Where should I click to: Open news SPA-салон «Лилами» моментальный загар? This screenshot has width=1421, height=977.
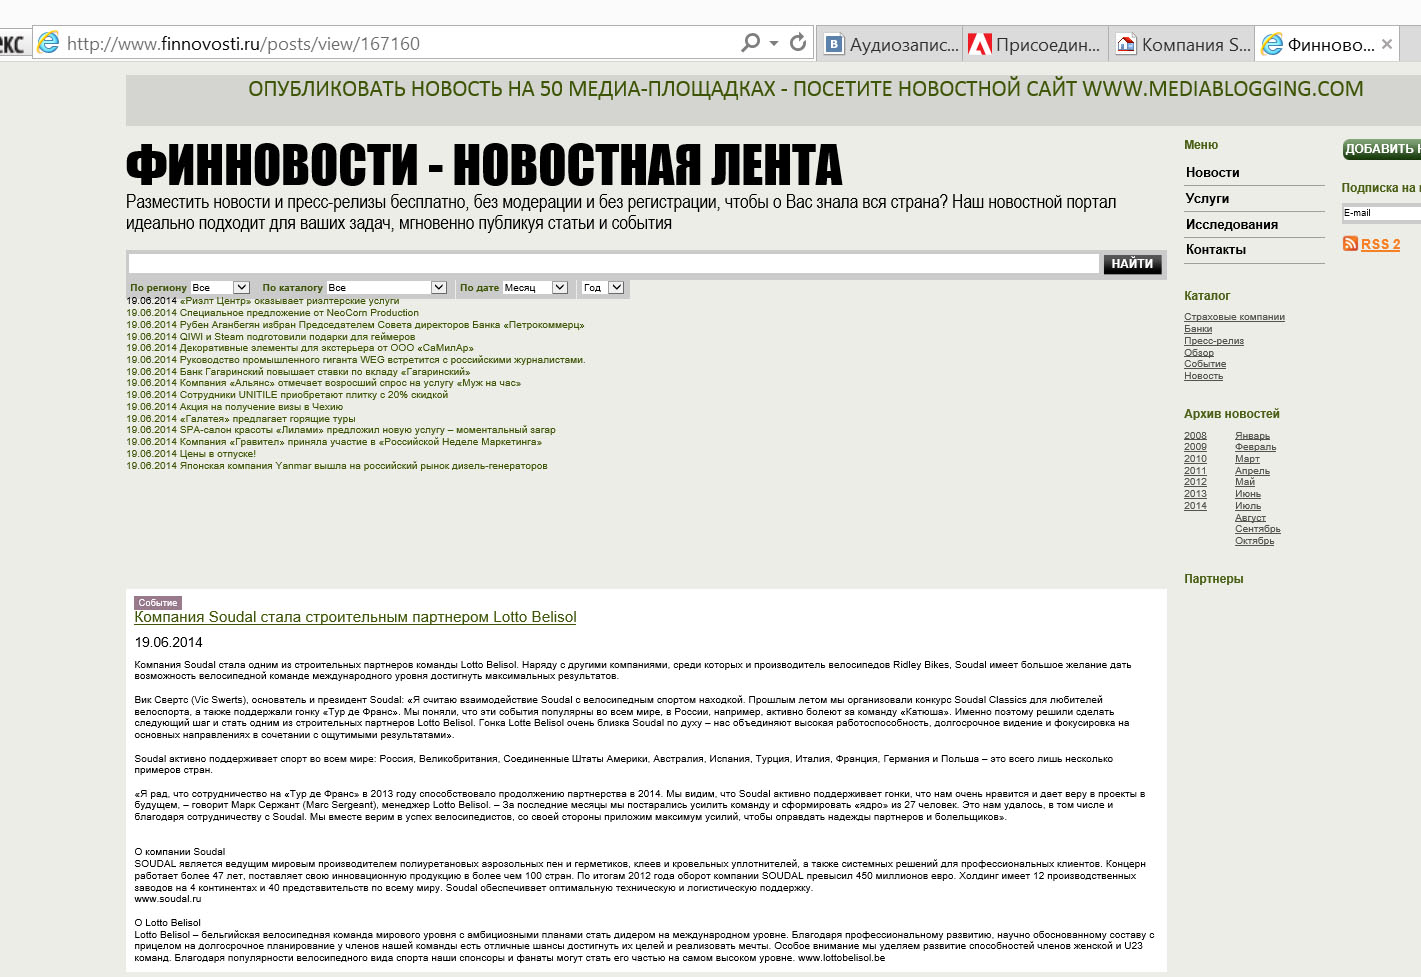367,429
